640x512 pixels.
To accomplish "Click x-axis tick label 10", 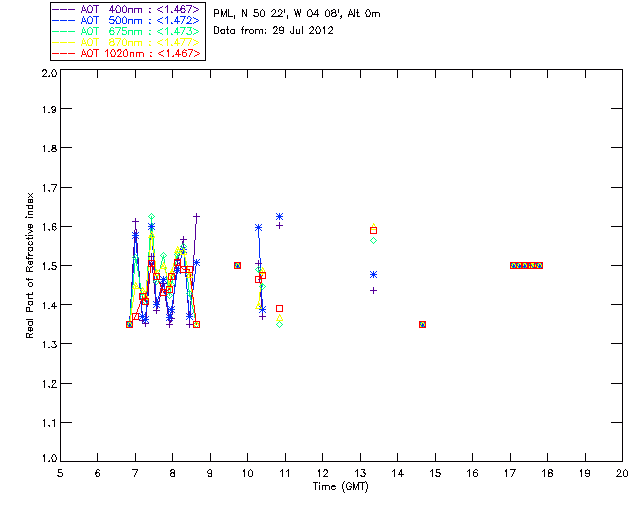I will (247, 473).
